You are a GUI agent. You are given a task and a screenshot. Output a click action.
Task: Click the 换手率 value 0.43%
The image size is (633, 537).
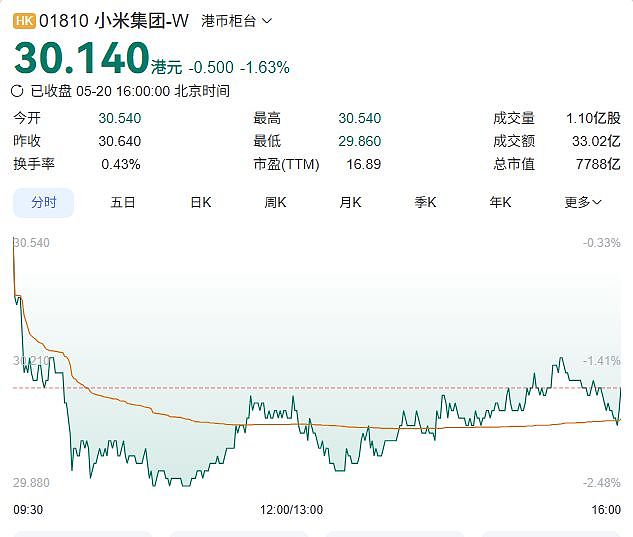point(121,164)
